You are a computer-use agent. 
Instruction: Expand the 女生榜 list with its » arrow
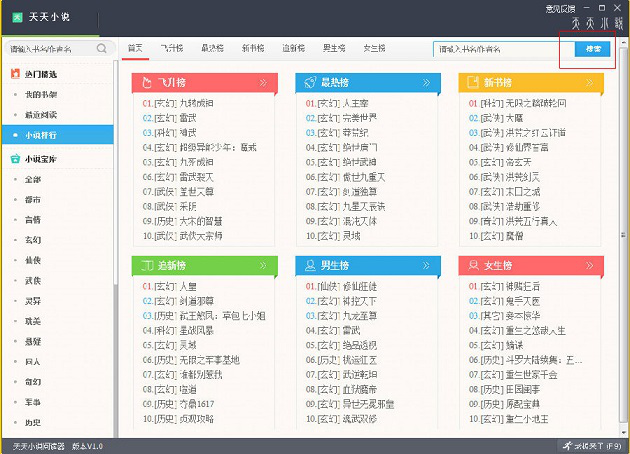pyautogui.click(x=589, y=266)
